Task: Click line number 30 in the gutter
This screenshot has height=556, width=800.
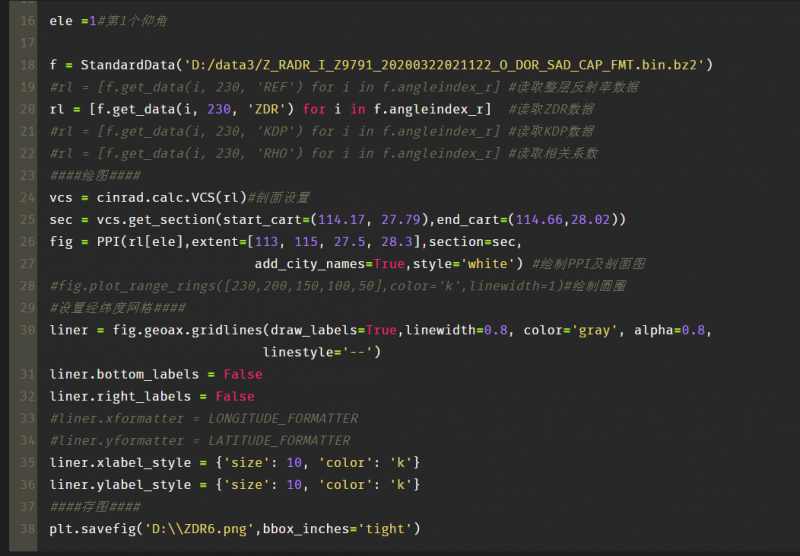Action: click(27, 330)
